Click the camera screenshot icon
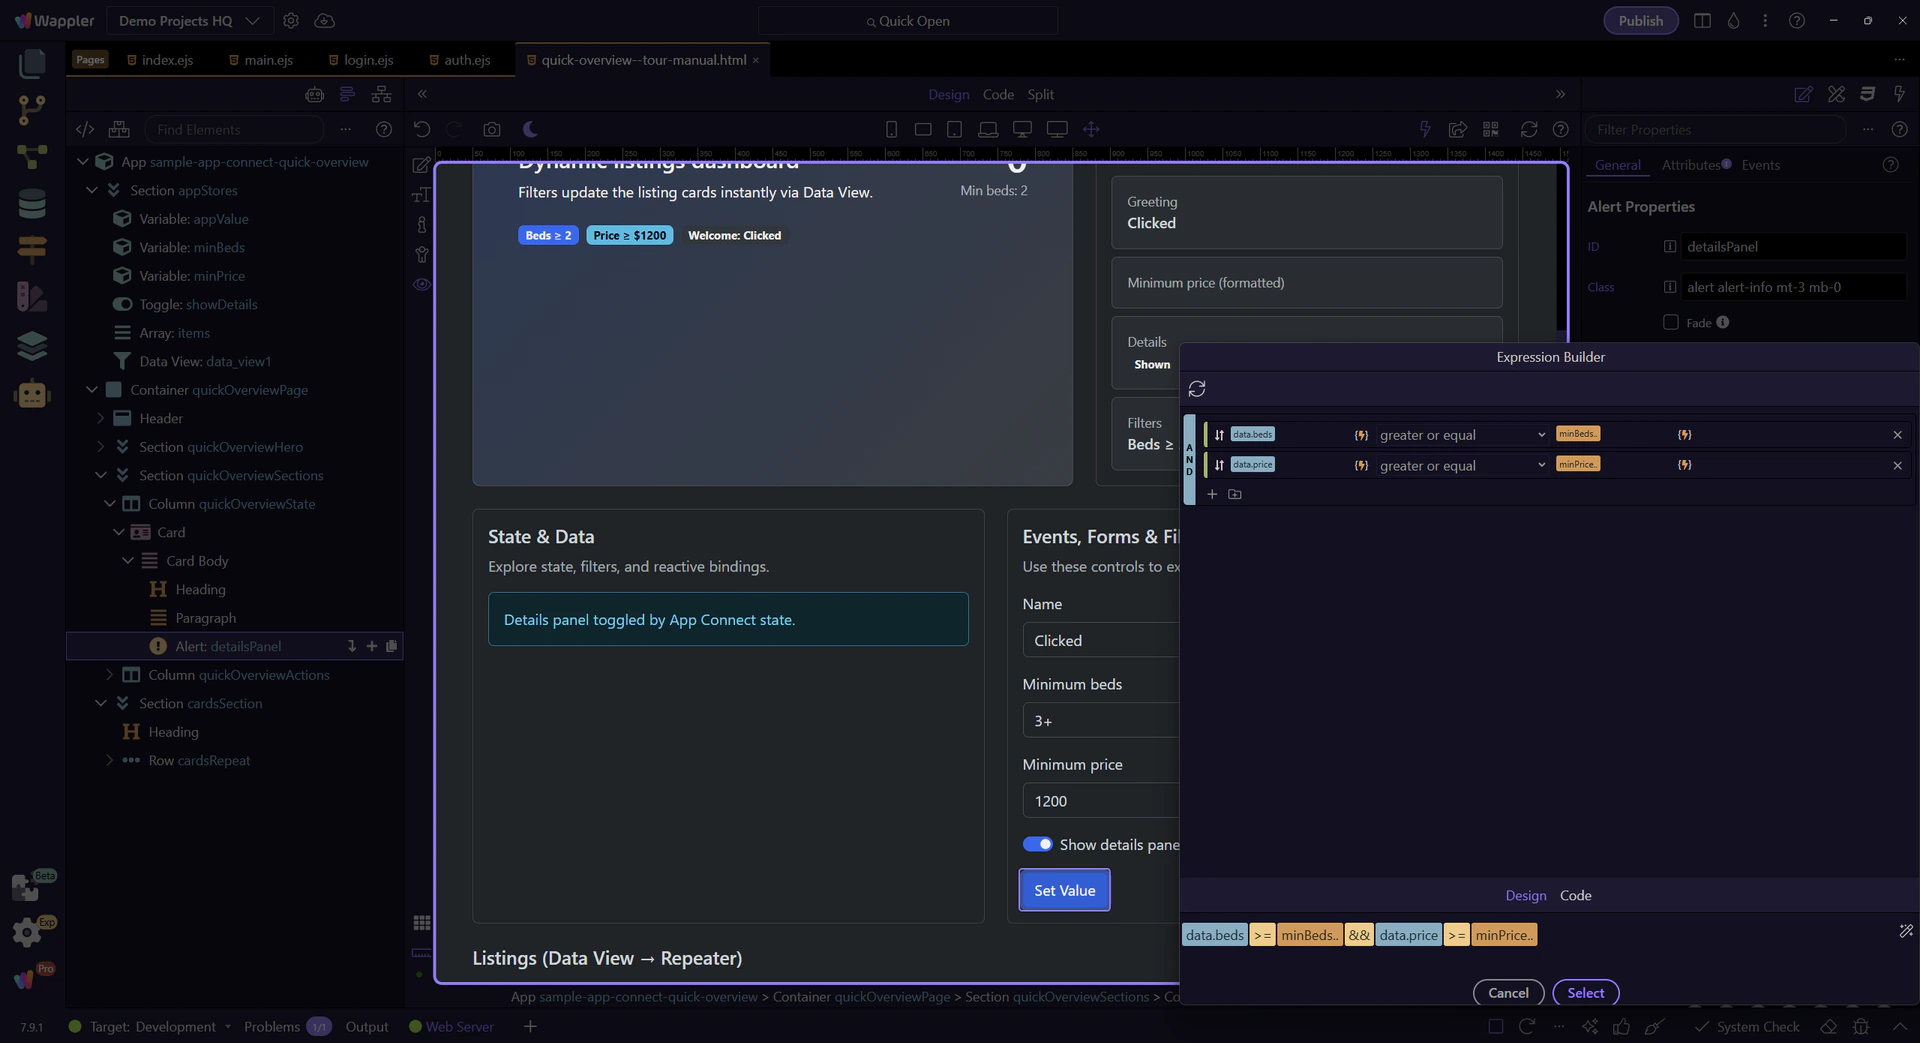 tap(491, 129)
